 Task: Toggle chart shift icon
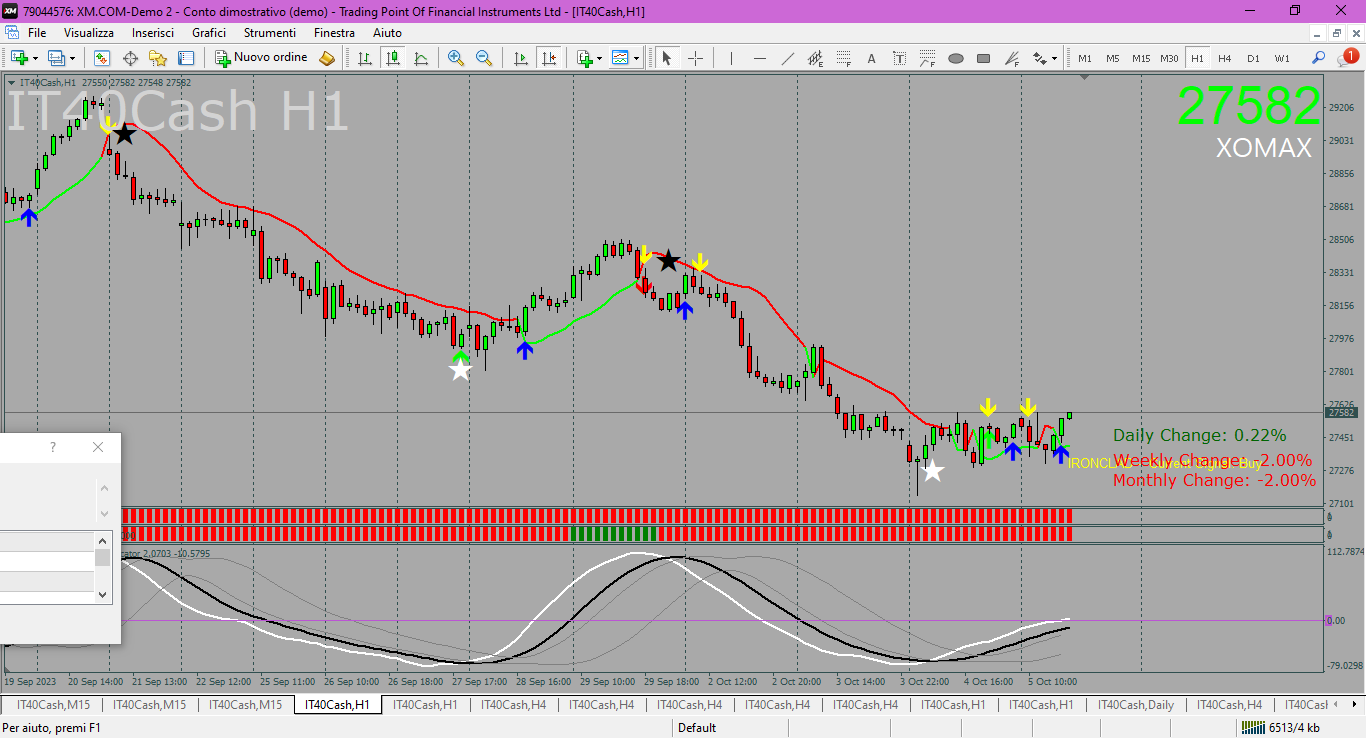[547, 58]
